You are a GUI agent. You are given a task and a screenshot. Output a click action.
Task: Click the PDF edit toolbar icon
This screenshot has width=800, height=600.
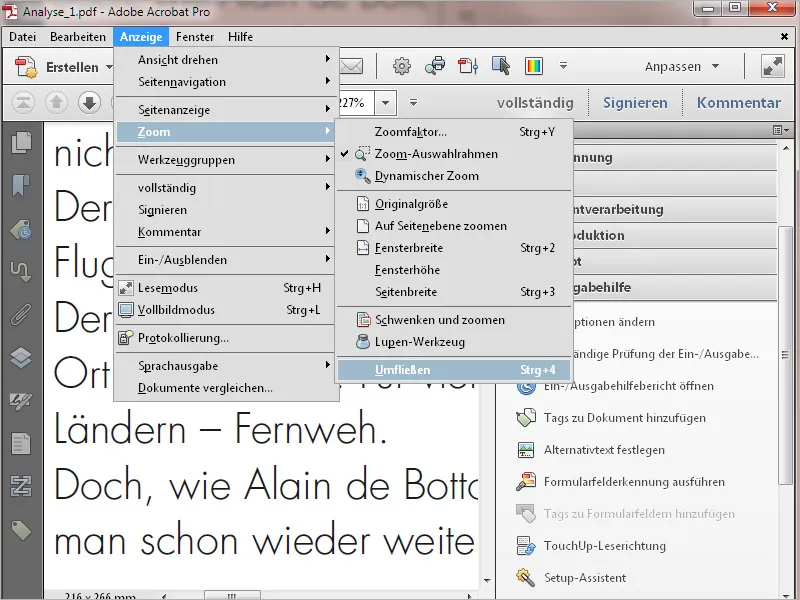[468, 66]
